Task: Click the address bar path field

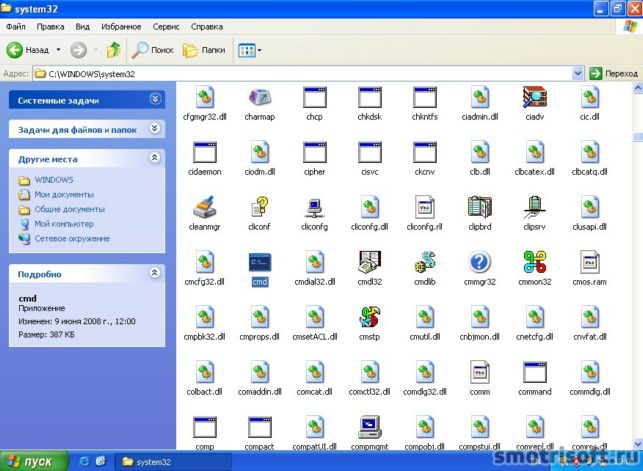Action: click(303, 74)
